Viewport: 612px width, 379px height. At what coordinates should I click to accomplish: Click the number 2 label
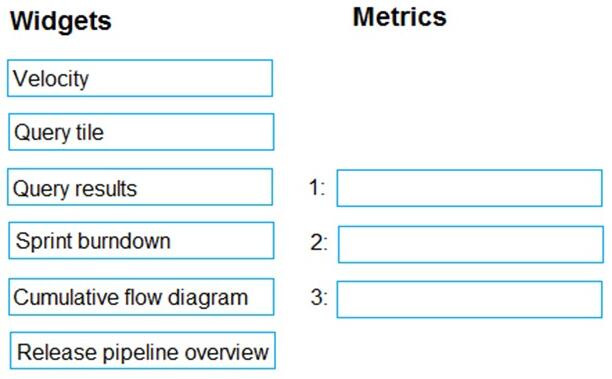319,242
